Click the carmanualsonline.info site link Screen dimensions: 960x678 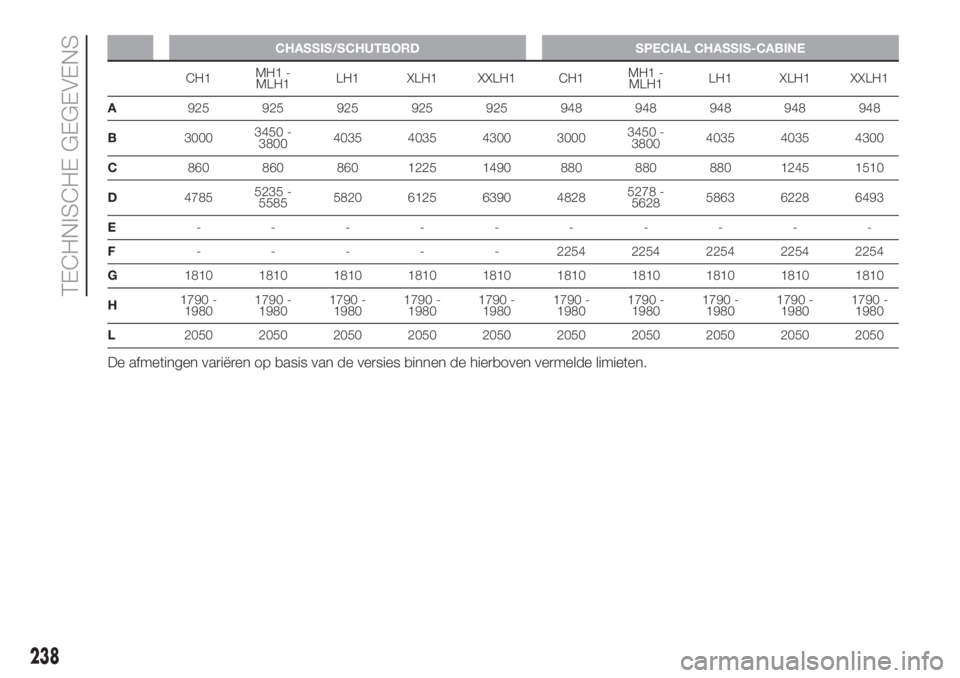(x=812, y=661)
